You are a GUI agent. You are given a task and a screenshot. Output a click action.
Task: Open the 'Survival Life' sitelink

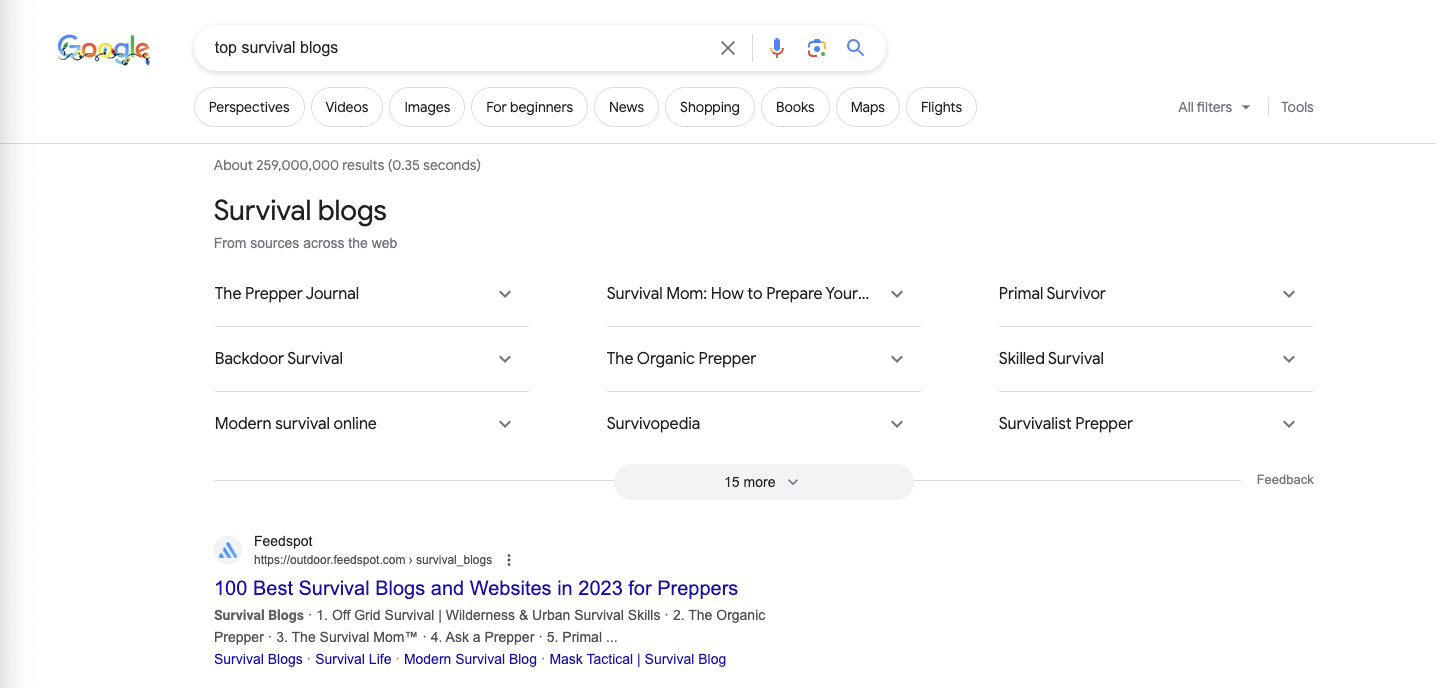pos(353,659)
